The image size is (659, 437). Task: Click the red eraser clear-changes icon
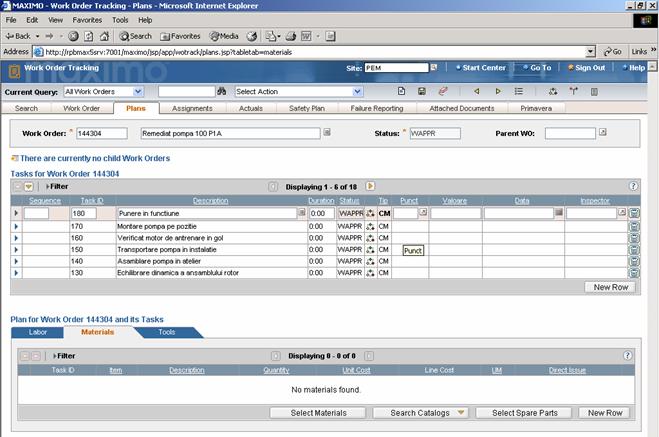tap(443, 91)
